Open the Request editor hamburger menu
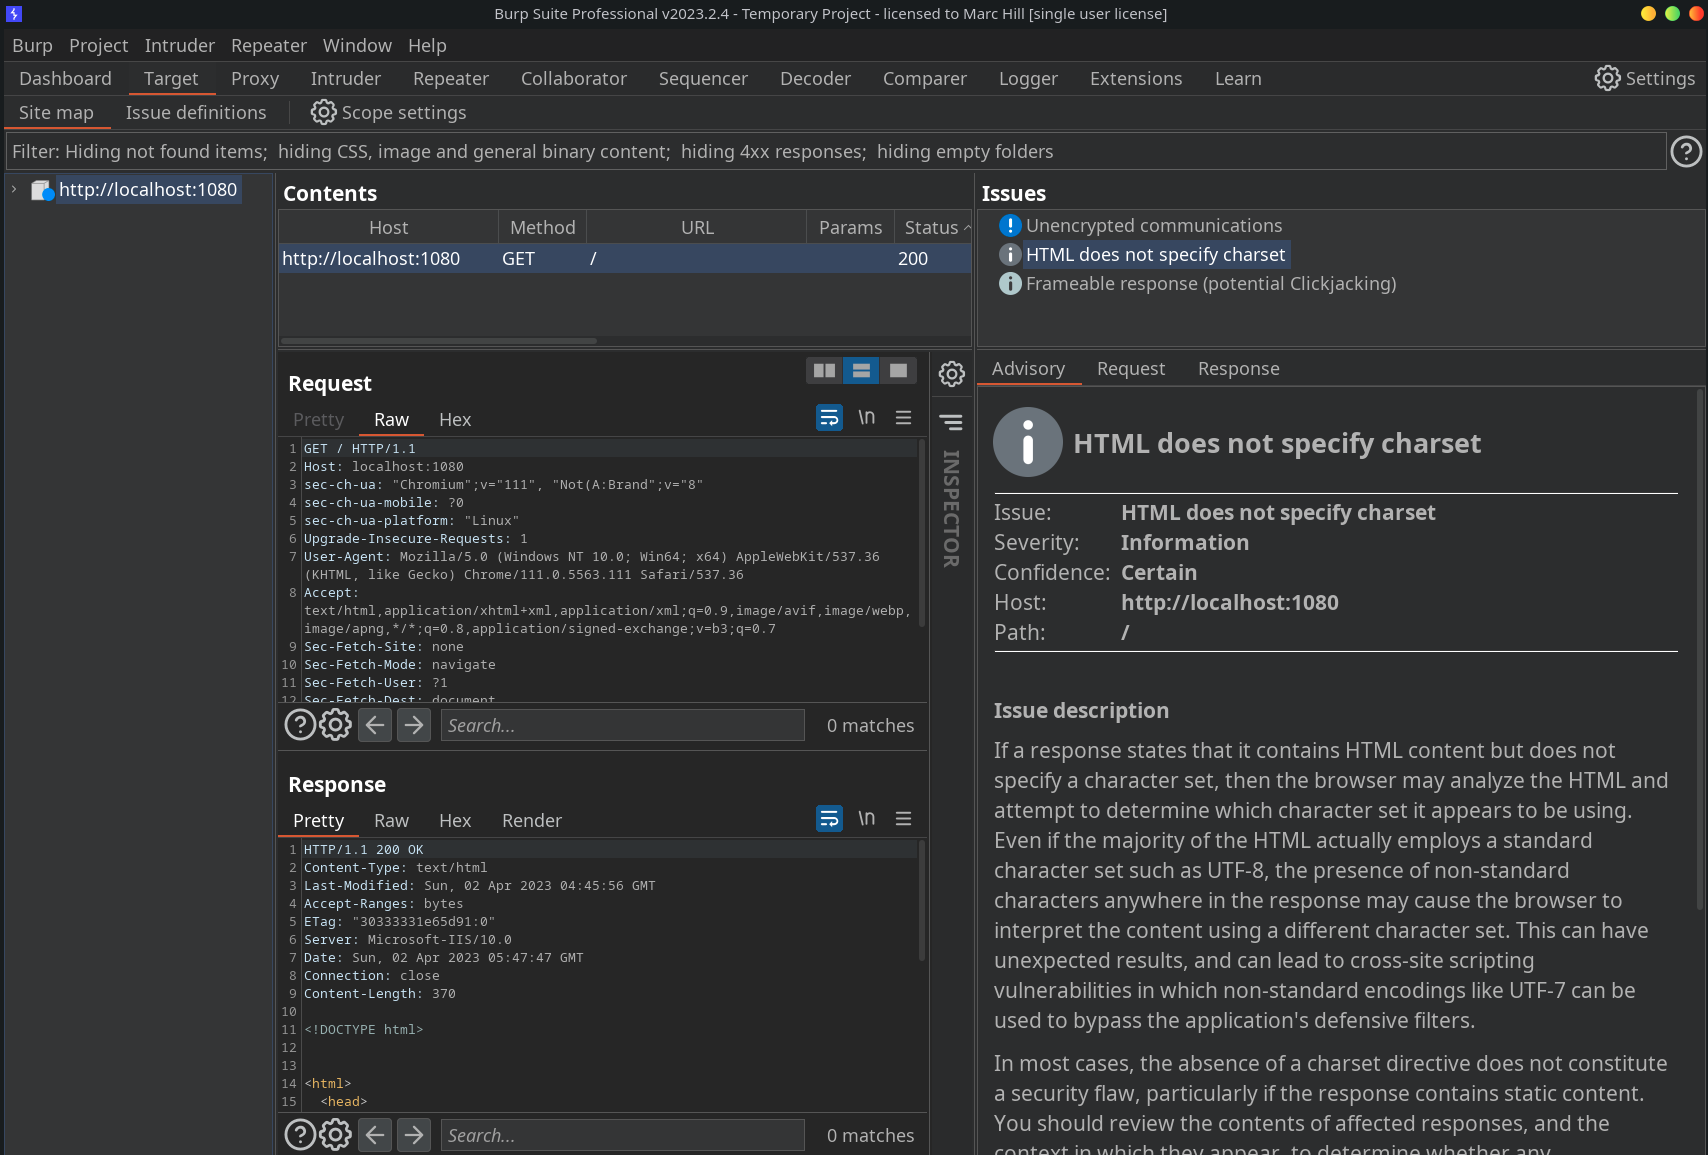 [903, 417]
